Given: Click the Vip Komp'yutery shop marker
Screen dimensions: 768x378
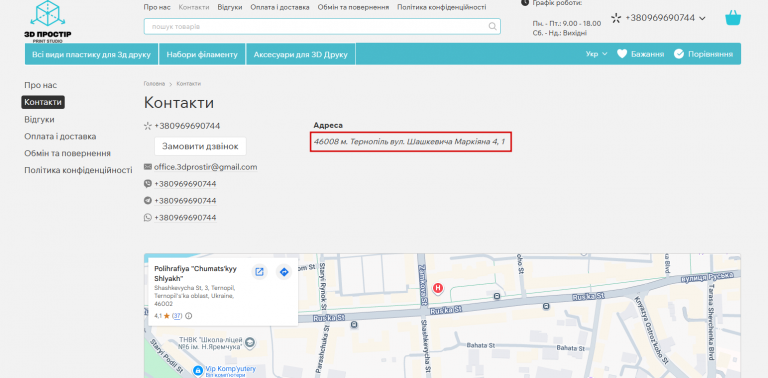Looking at the screenshot, I should tap(198, 370).
